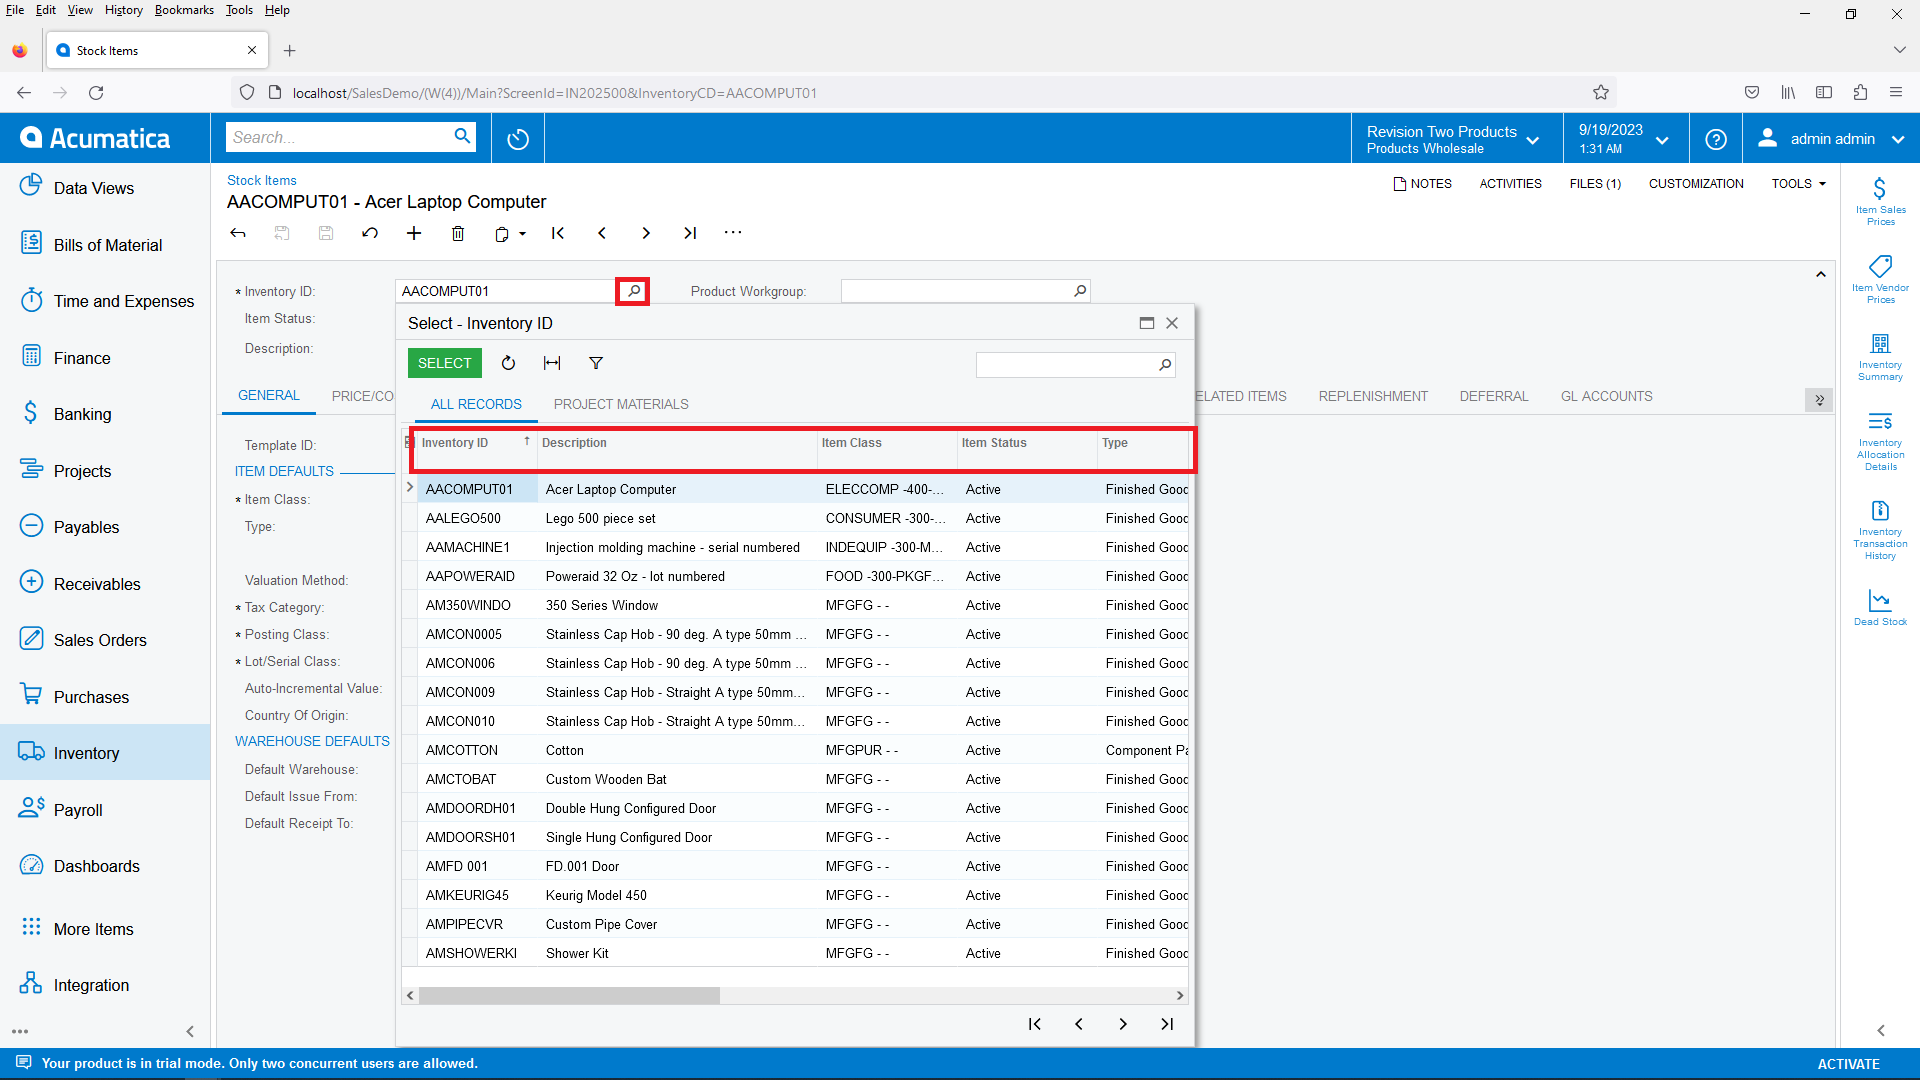Collapse the left navigation sidebar
The height and width of the screenshot is (1080, 1920).
click(x=190, y=1031)
